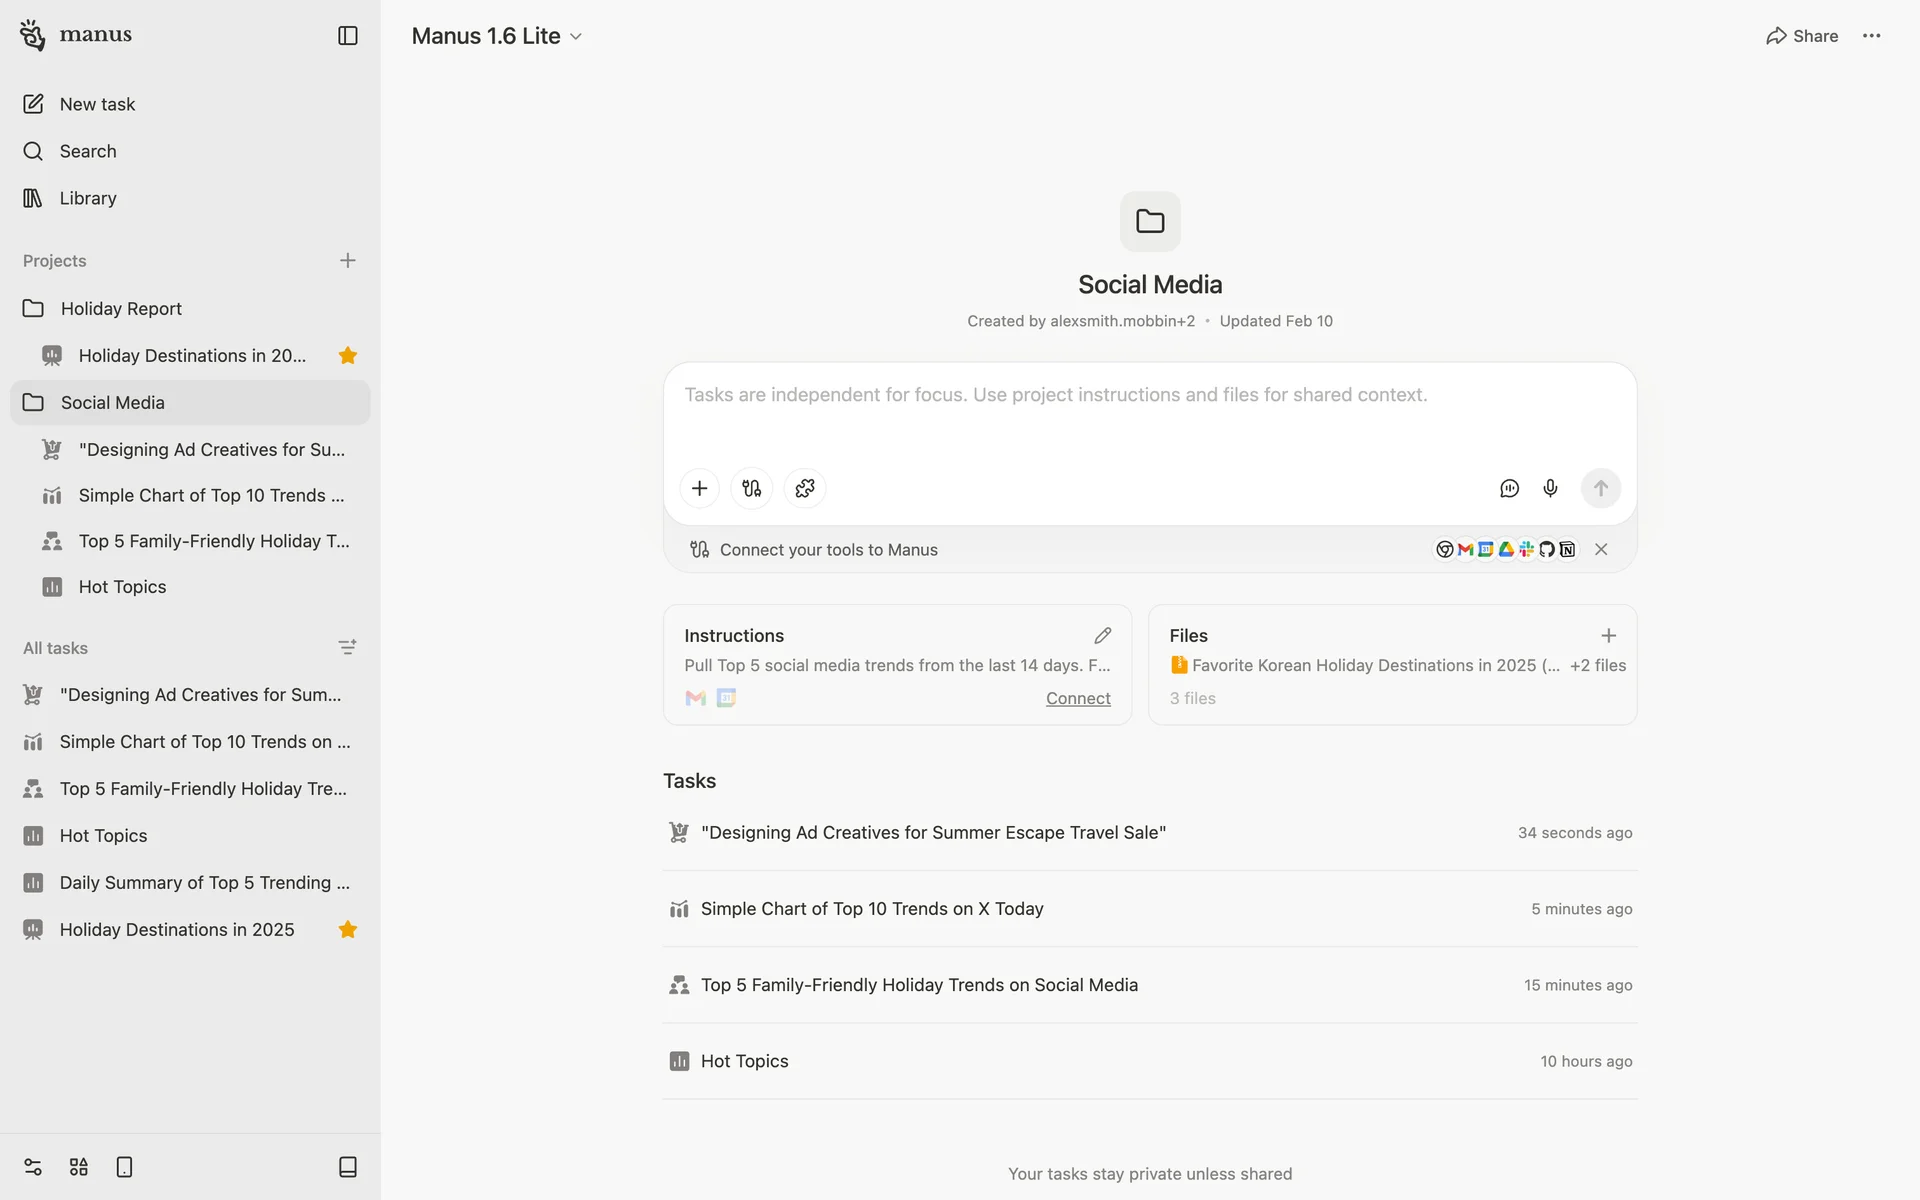Screen dimensions: 1920x1200
Task: Start voice input with the microphone icon
Action: [x=1550, y=488]
